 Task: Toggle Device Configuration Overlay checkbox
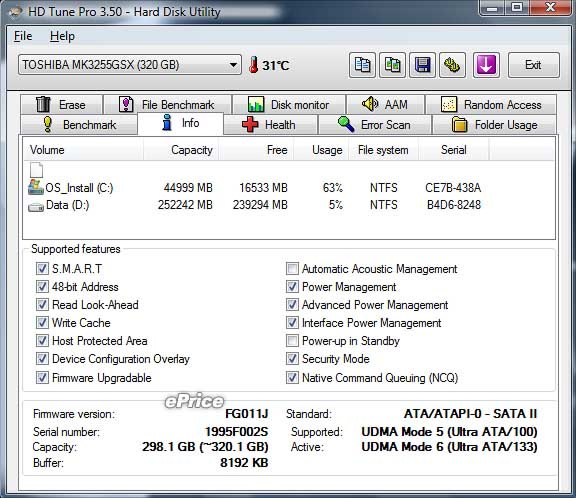tap(42, 358)
